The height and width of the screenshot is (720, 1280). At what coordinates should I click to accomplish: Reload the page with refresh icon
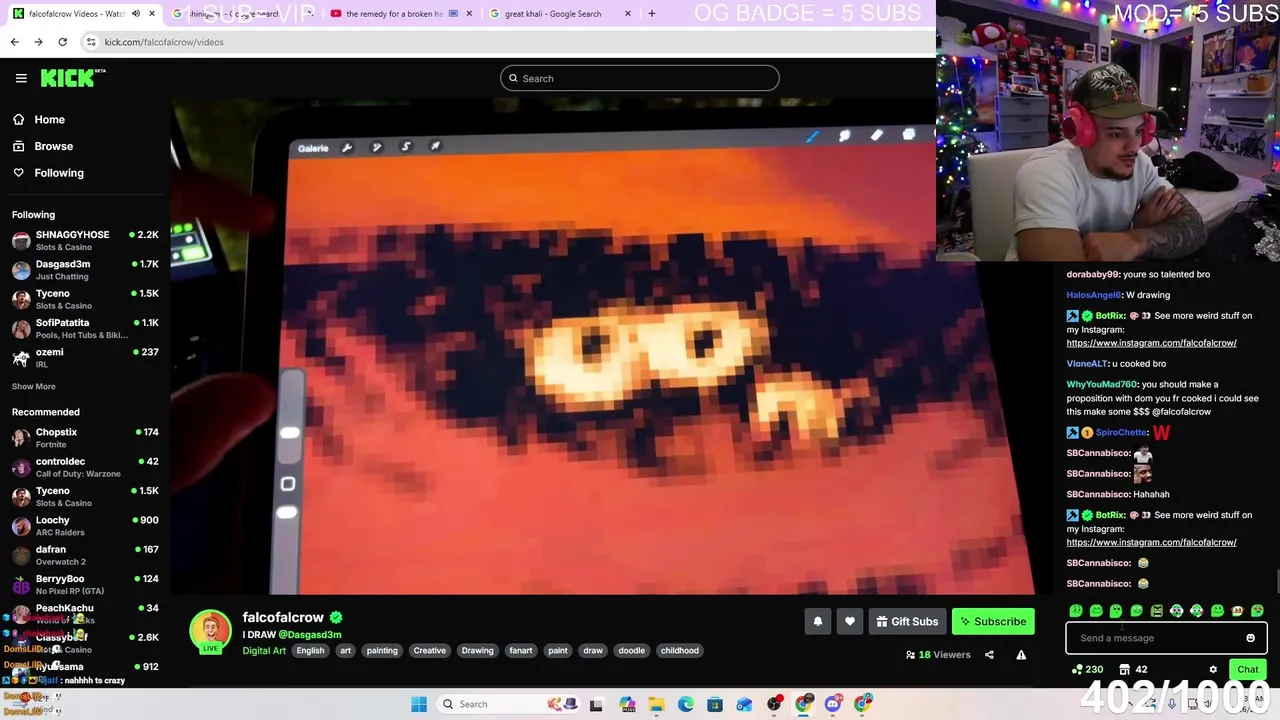(x=62, y=42)
